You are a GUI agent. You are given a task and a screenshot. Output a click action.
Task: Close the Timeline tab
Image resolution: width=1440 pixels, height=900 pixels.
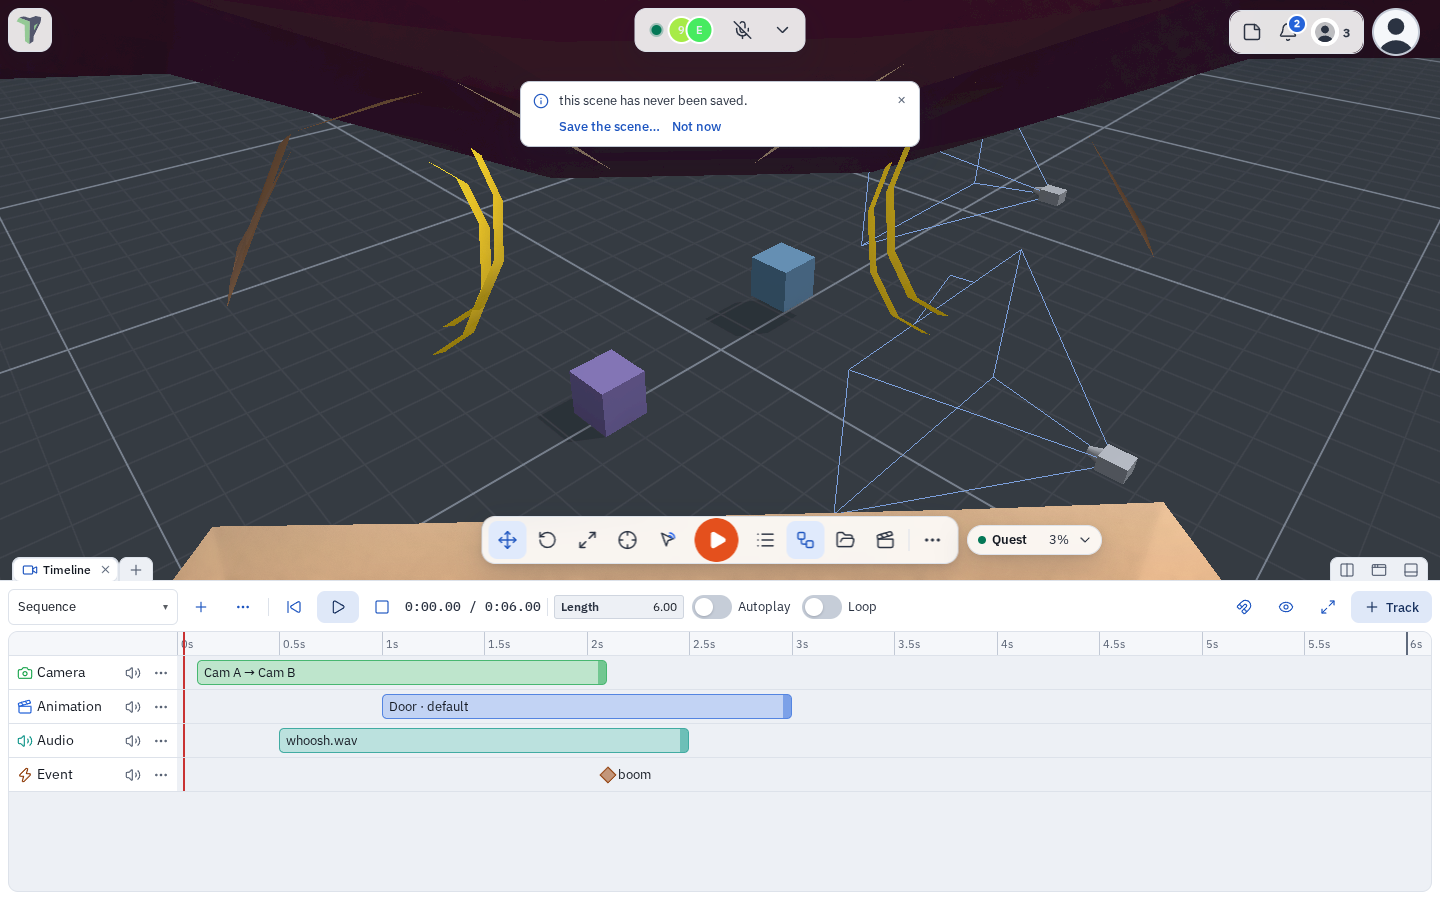[105, 570]
